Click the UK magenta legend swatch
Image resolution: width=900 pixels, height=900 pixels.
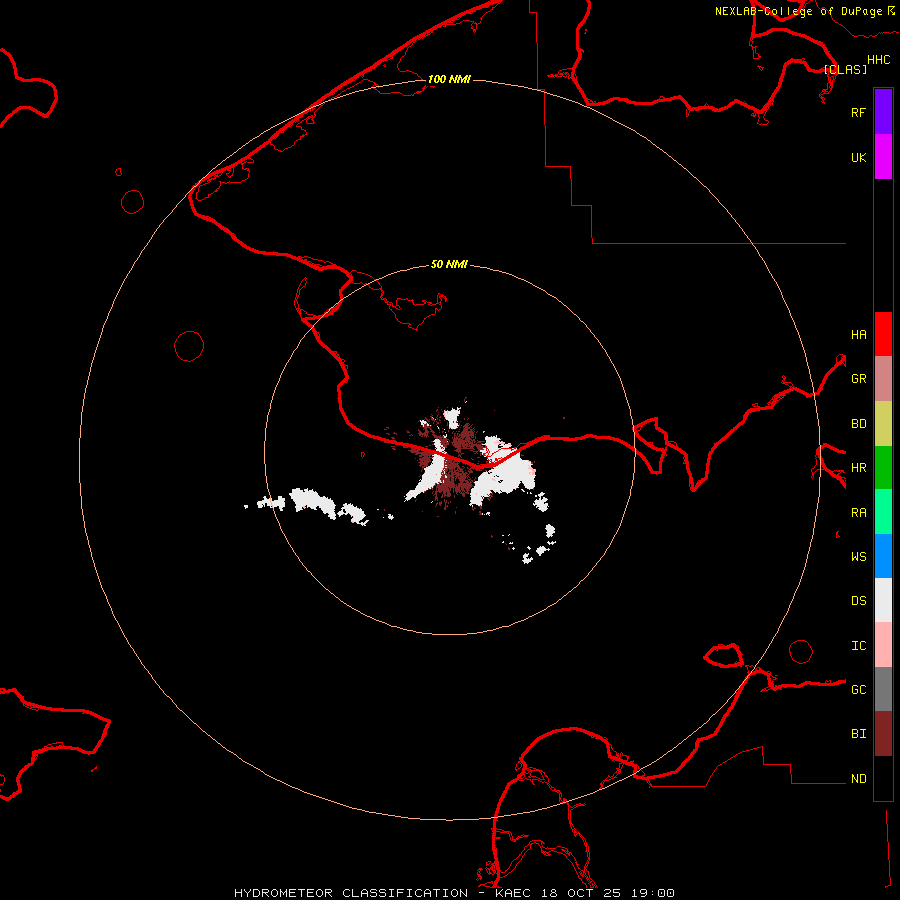click(x=883, y=157)
